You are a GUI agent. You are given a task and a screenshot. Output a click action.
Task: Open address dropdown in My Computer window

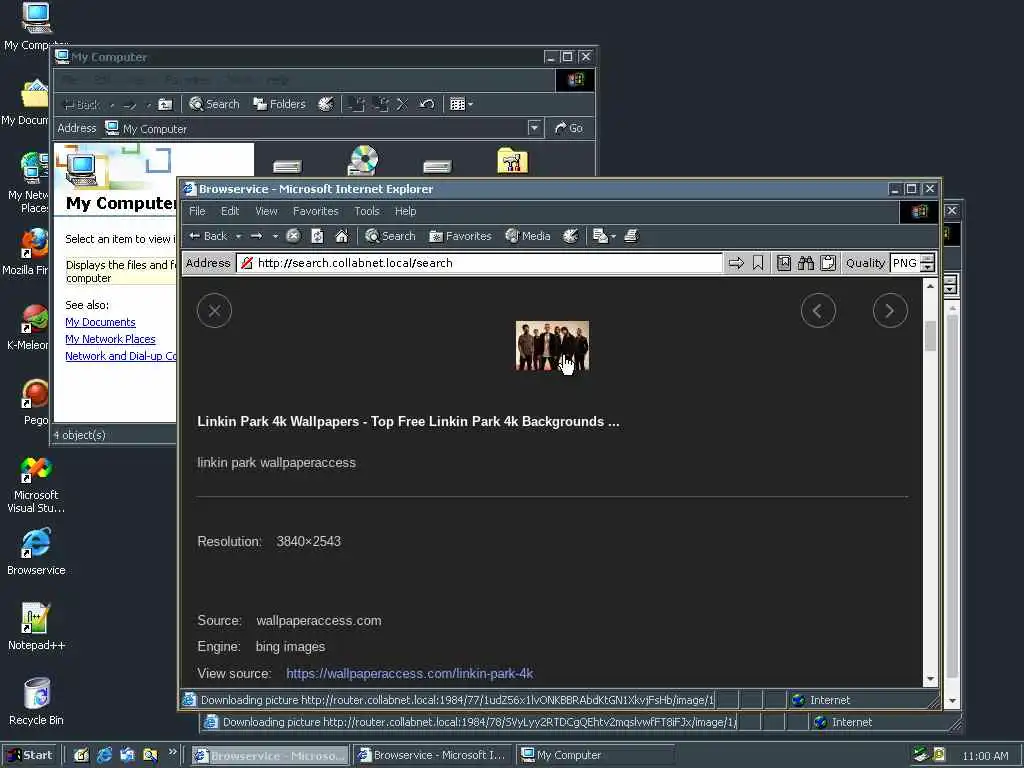tap(534, 128)
